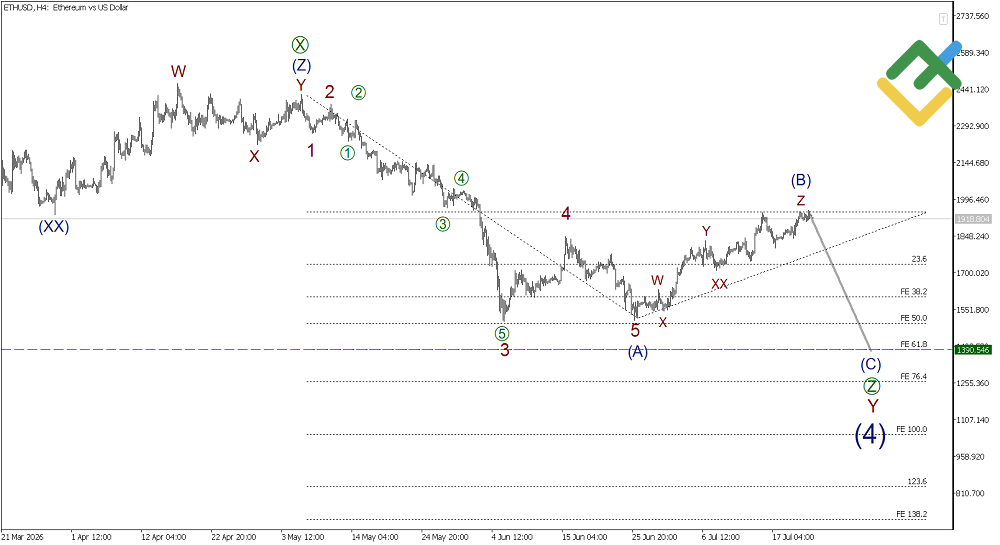Select the circled green X wave label
1000x545 pixels.
300,45
